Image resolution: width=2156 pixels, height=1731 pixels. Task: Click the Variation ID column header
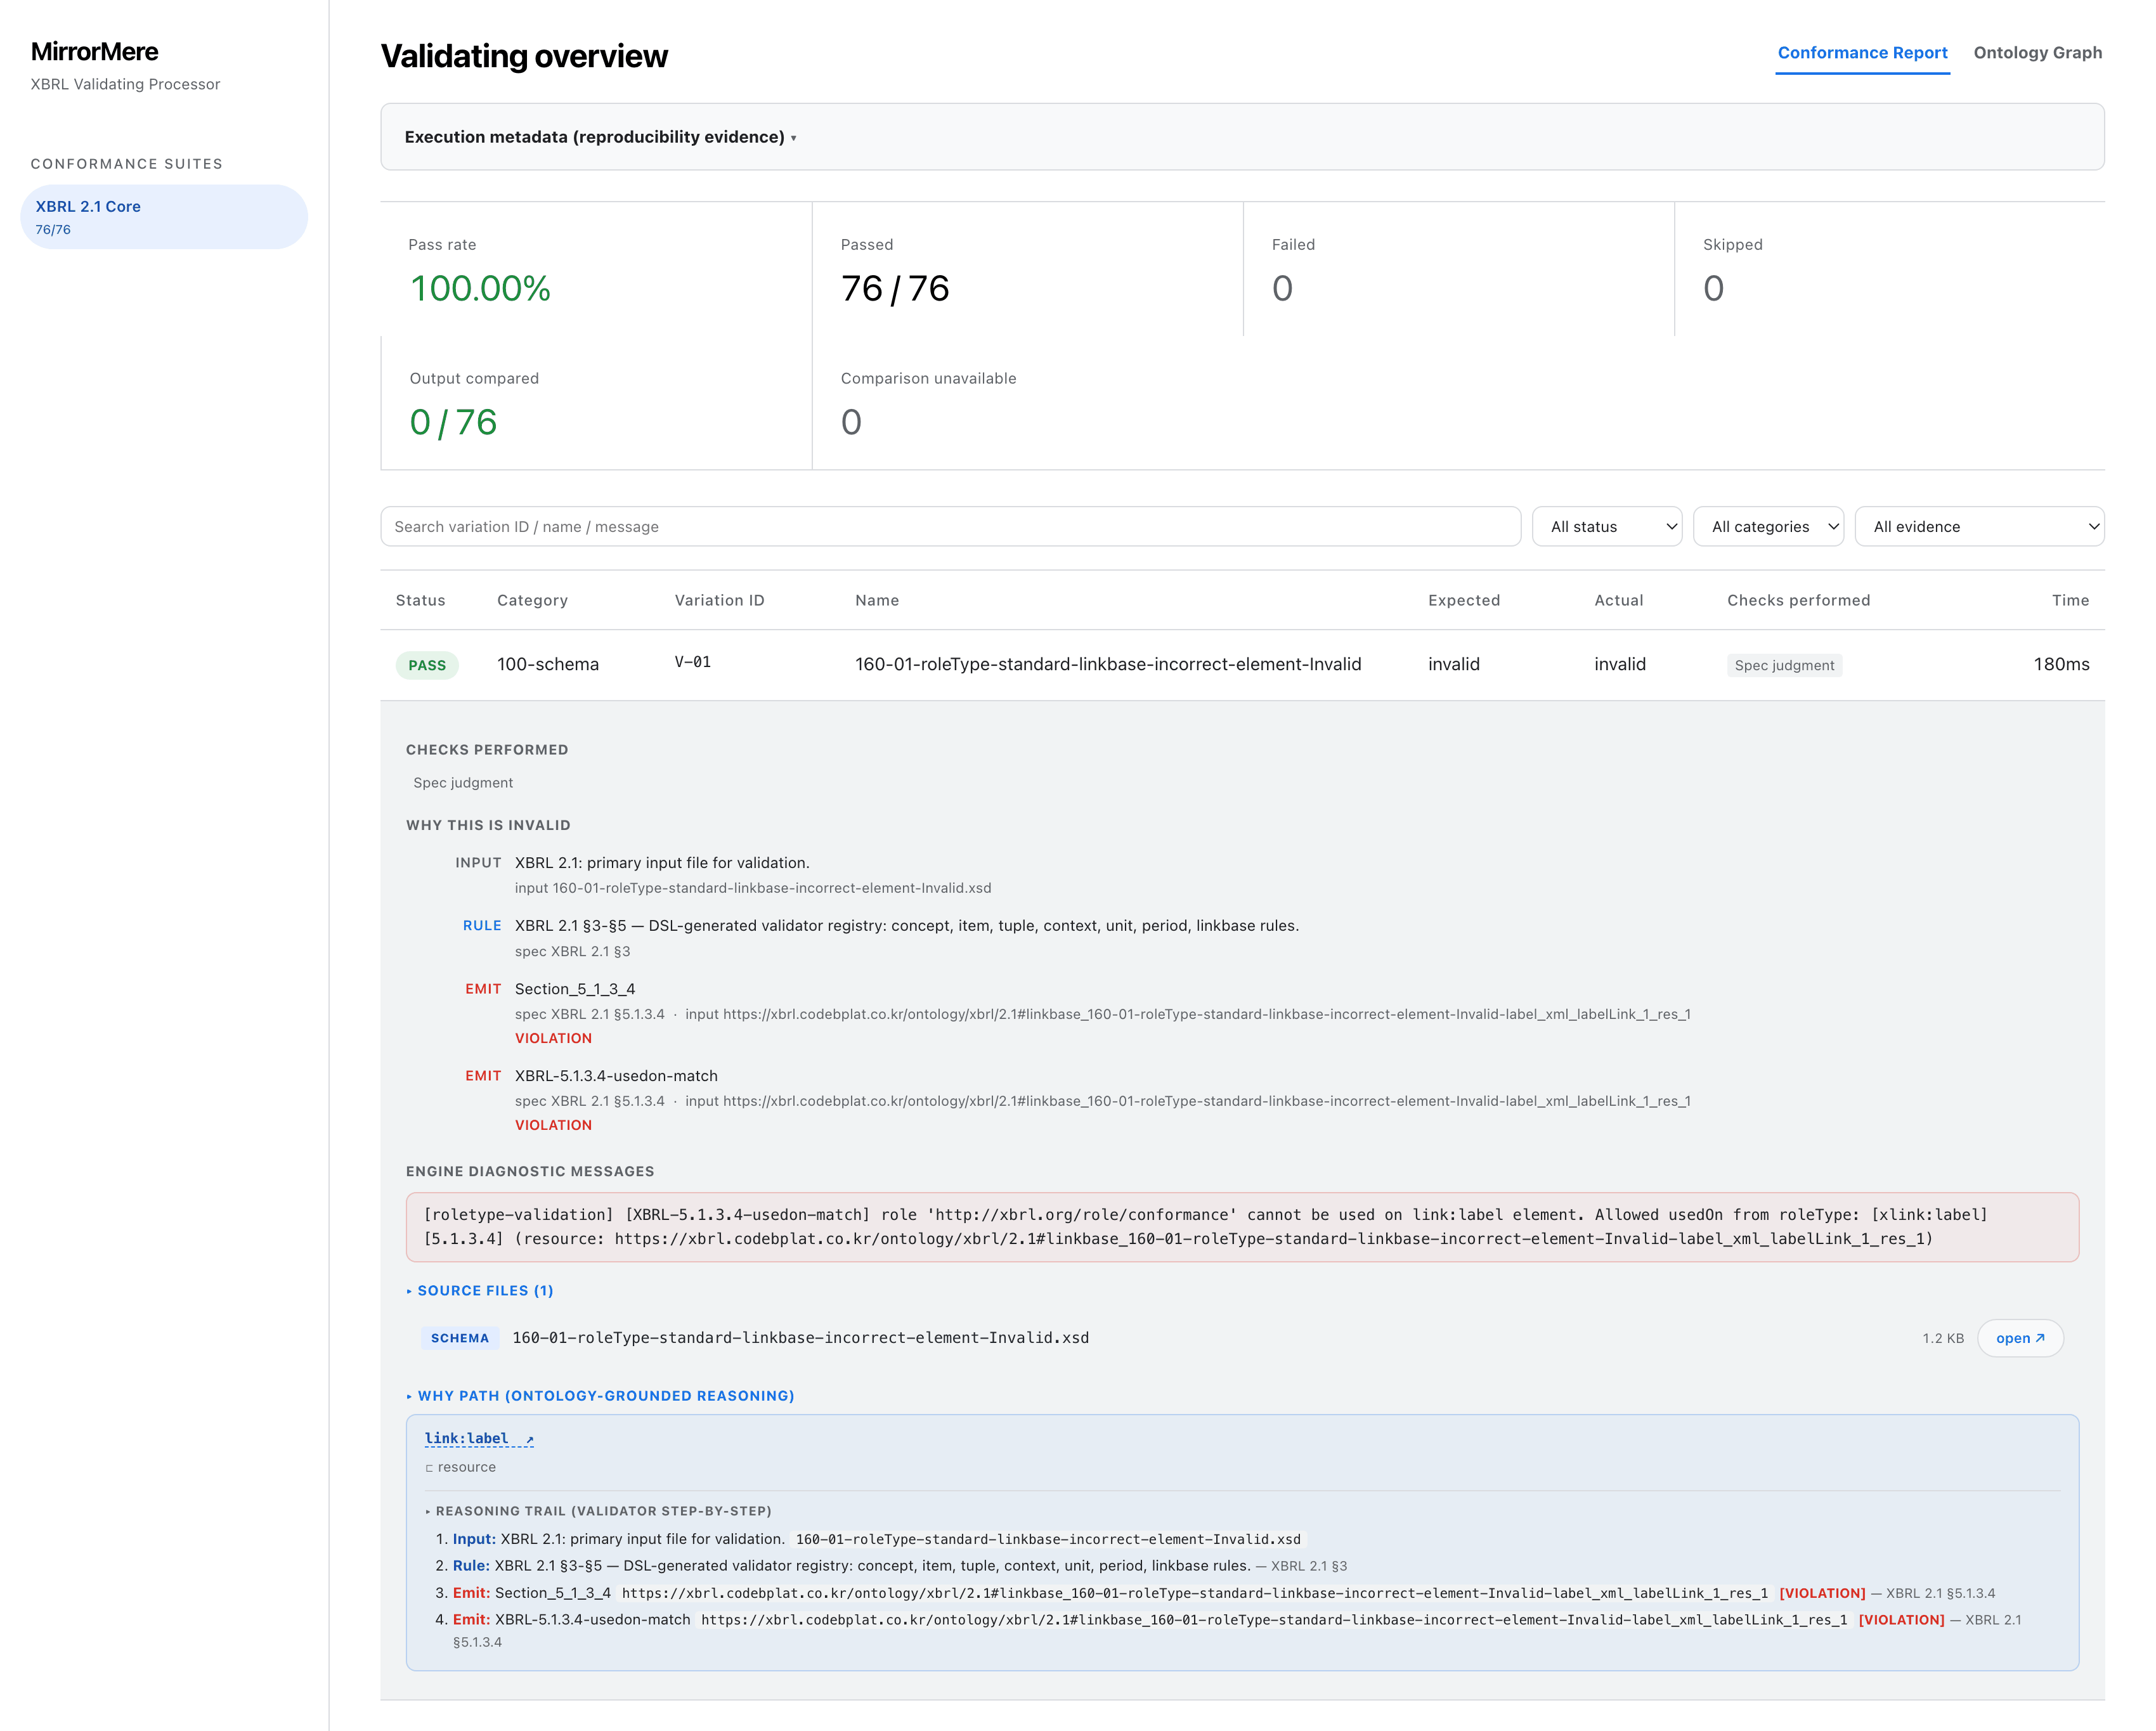click(719, 600)
